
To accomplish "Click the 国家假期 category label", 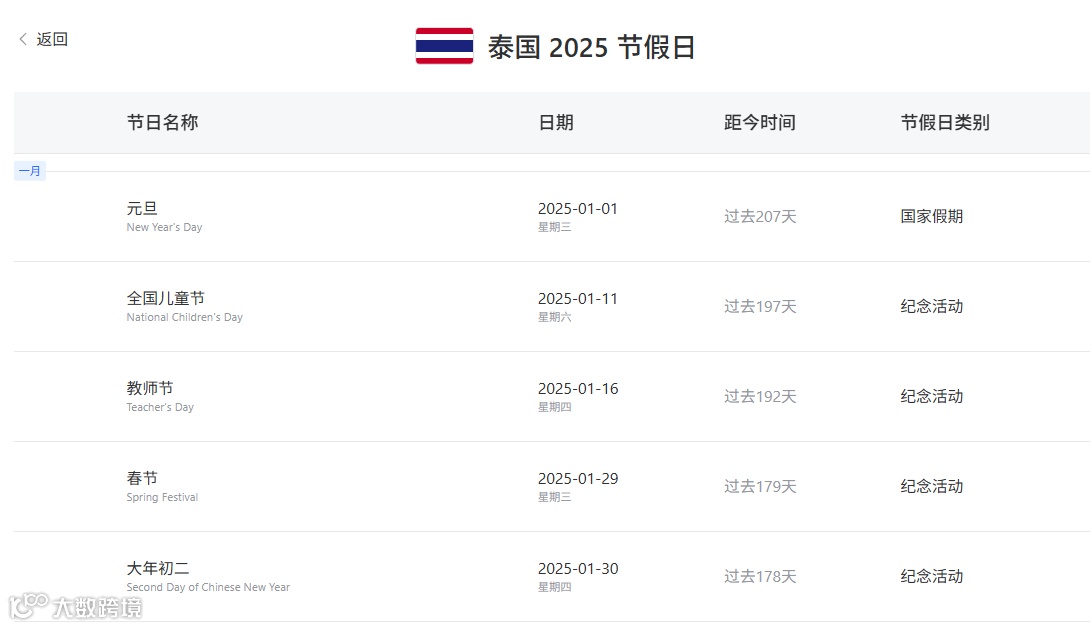I will 932,216.
